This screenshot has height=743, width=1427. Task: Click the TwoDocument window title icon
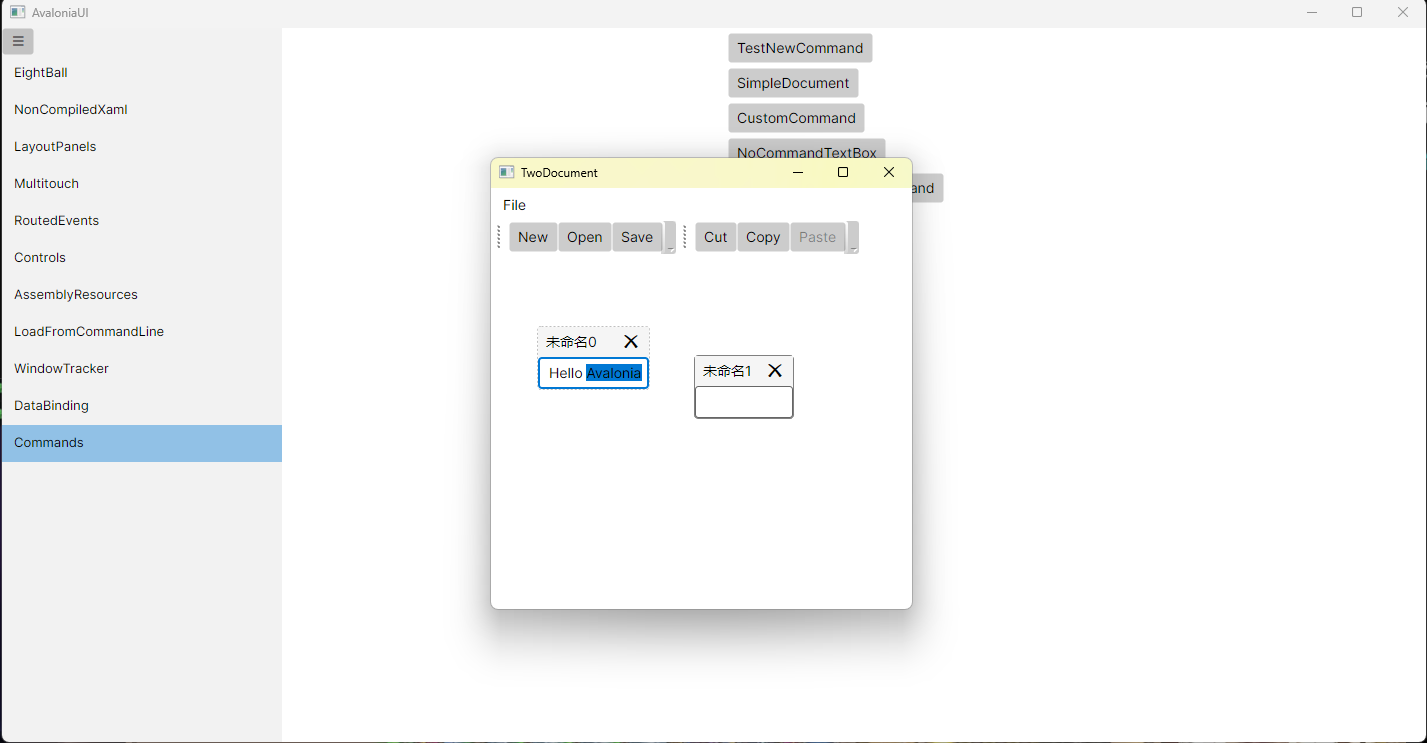pyautogui.click(x=507, y=172)
